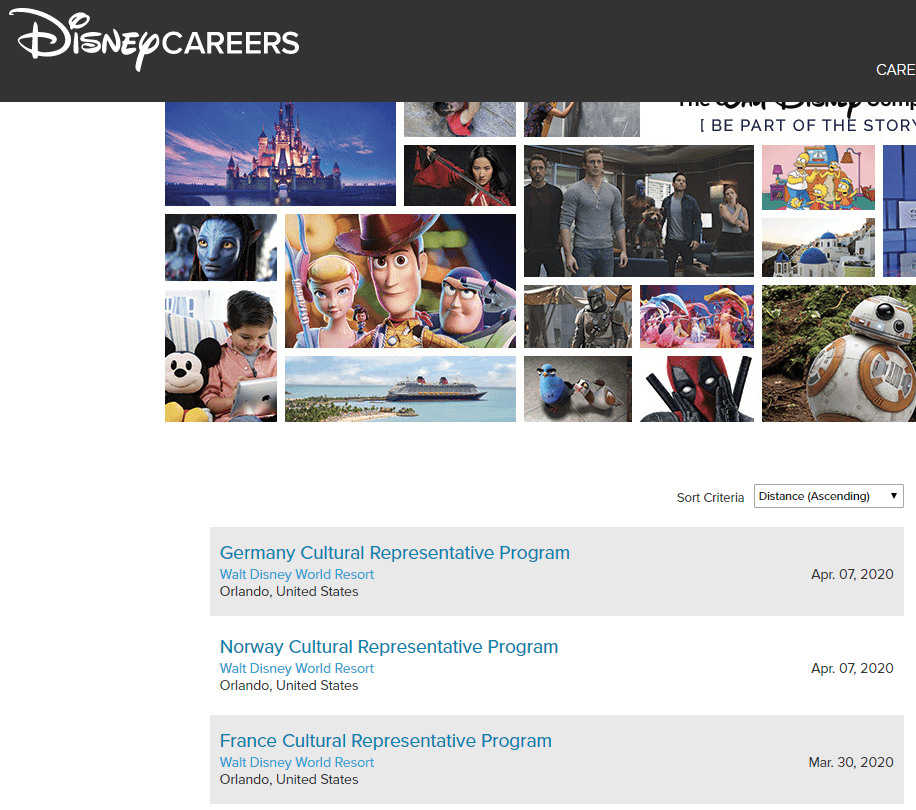Open Norway Cultural Representative Program listing
Viewport: 916px width, 810px height.
coord(388,646)
